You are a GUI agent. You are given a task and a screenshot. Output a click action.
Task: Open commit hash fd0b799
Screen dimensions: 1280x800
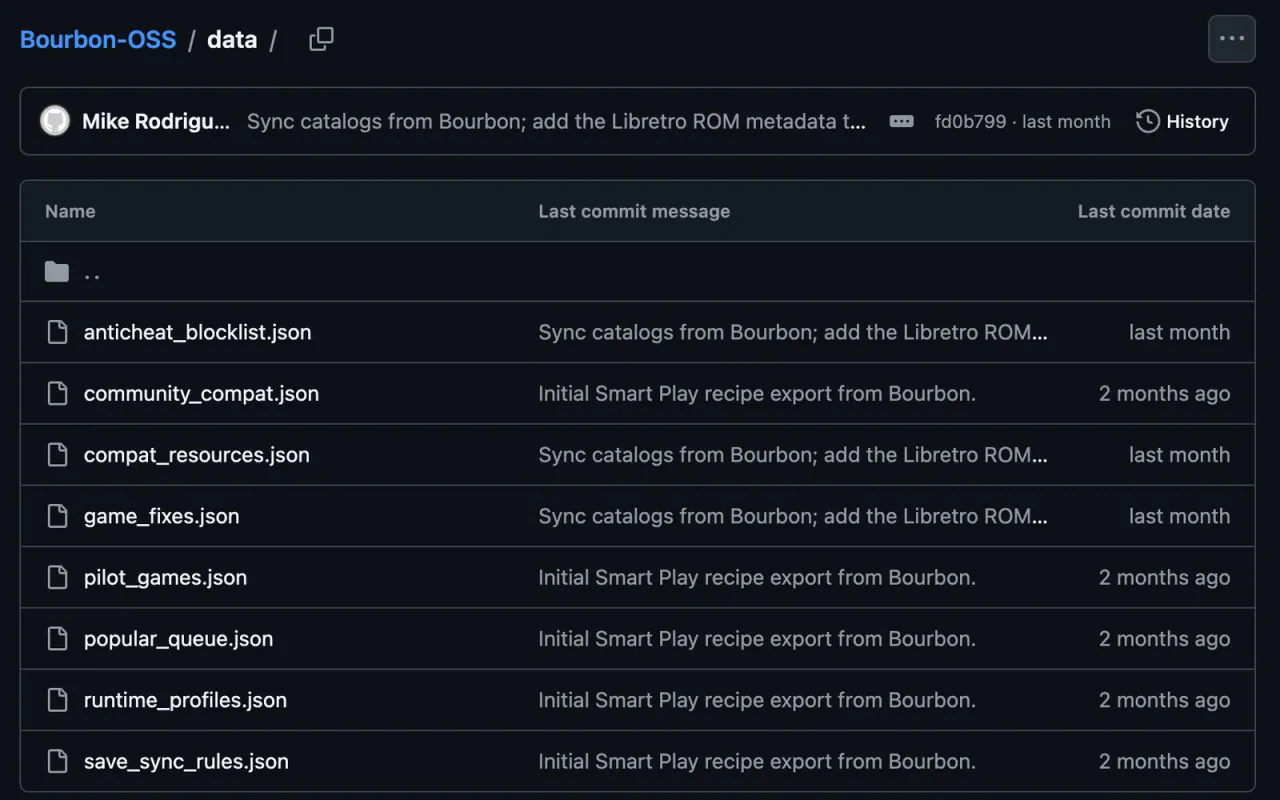[x=969, y=122]
